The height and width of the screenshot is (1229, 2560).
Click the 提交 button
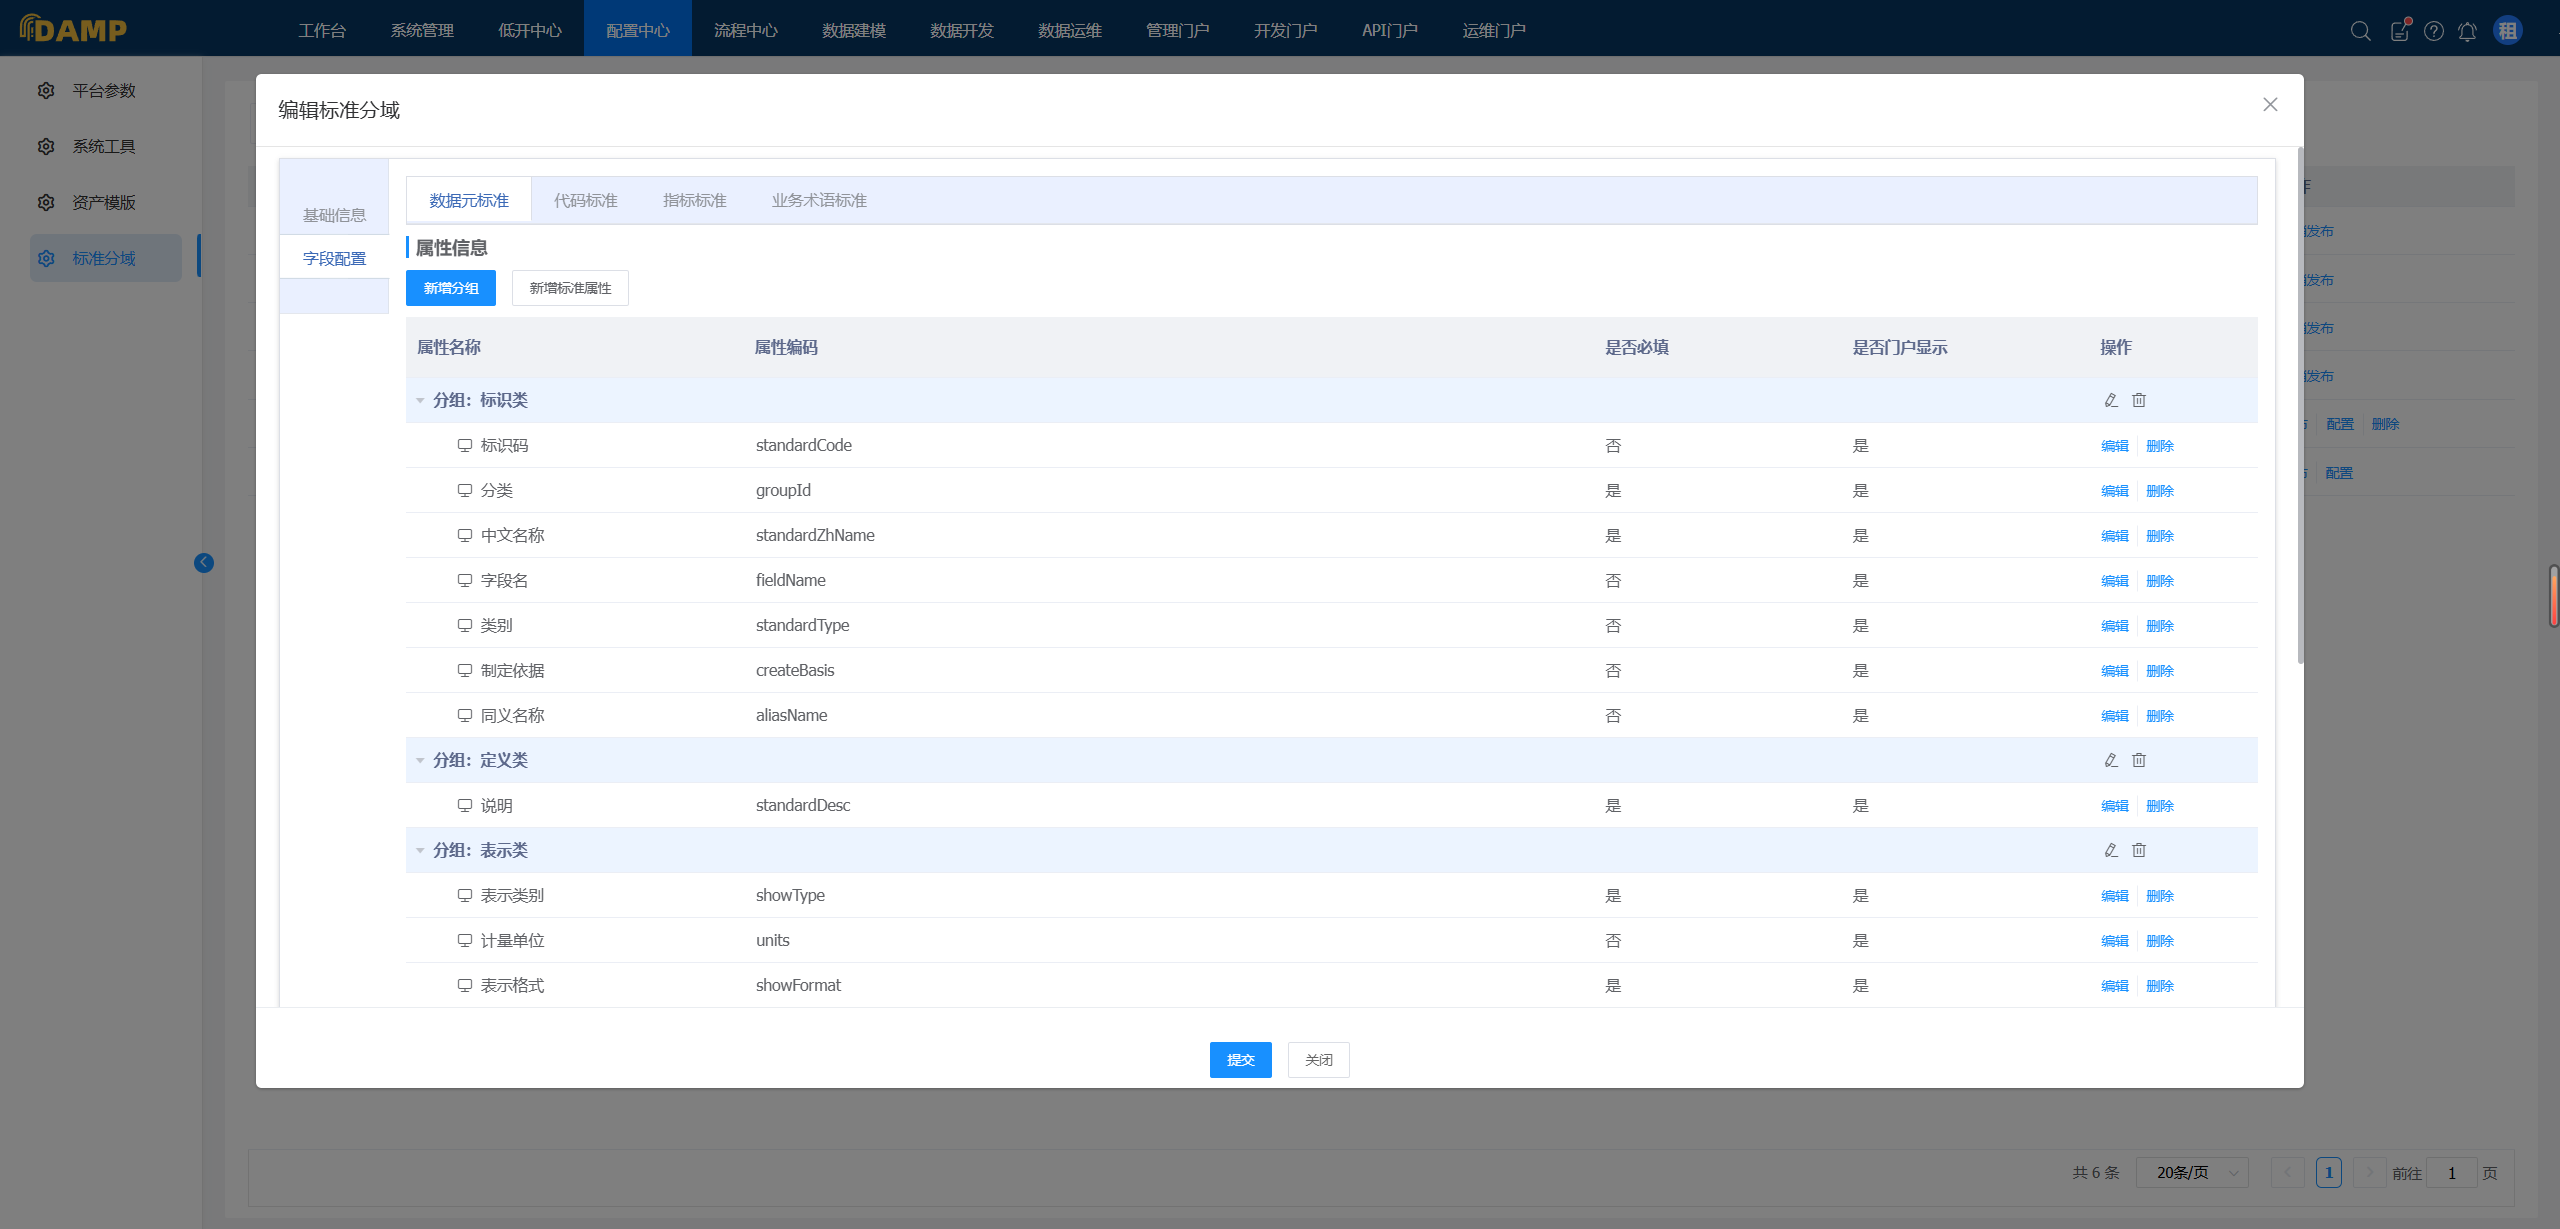1240,1060
